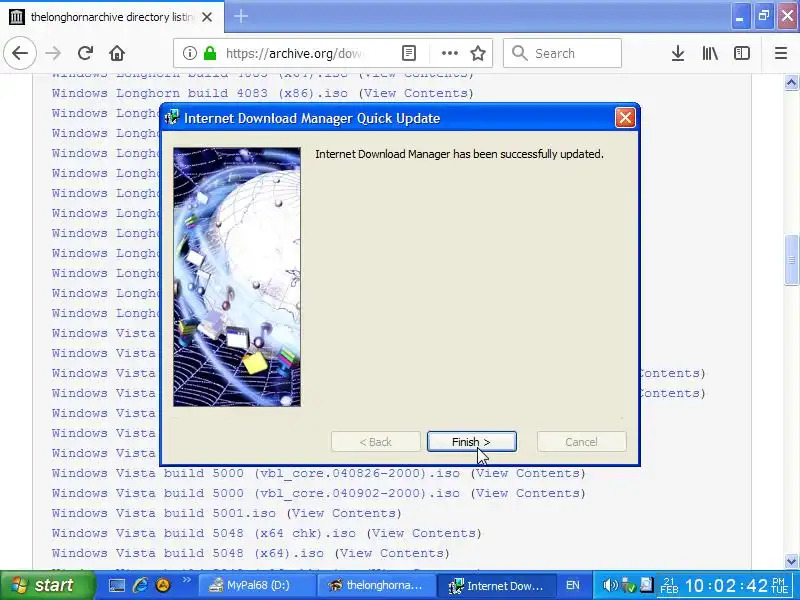Viewport: 800px width, 600px height.
Task: Open the Windows Start menu
Action: [47, 585]
